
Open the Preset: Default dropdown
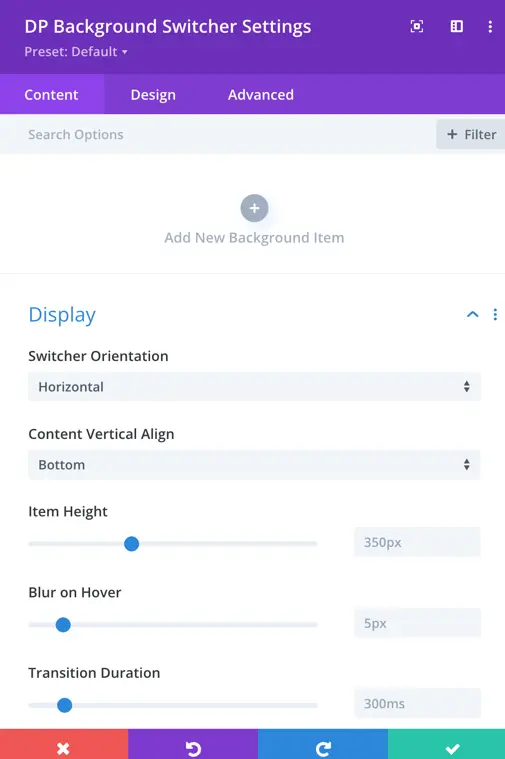tap(76, 52)
